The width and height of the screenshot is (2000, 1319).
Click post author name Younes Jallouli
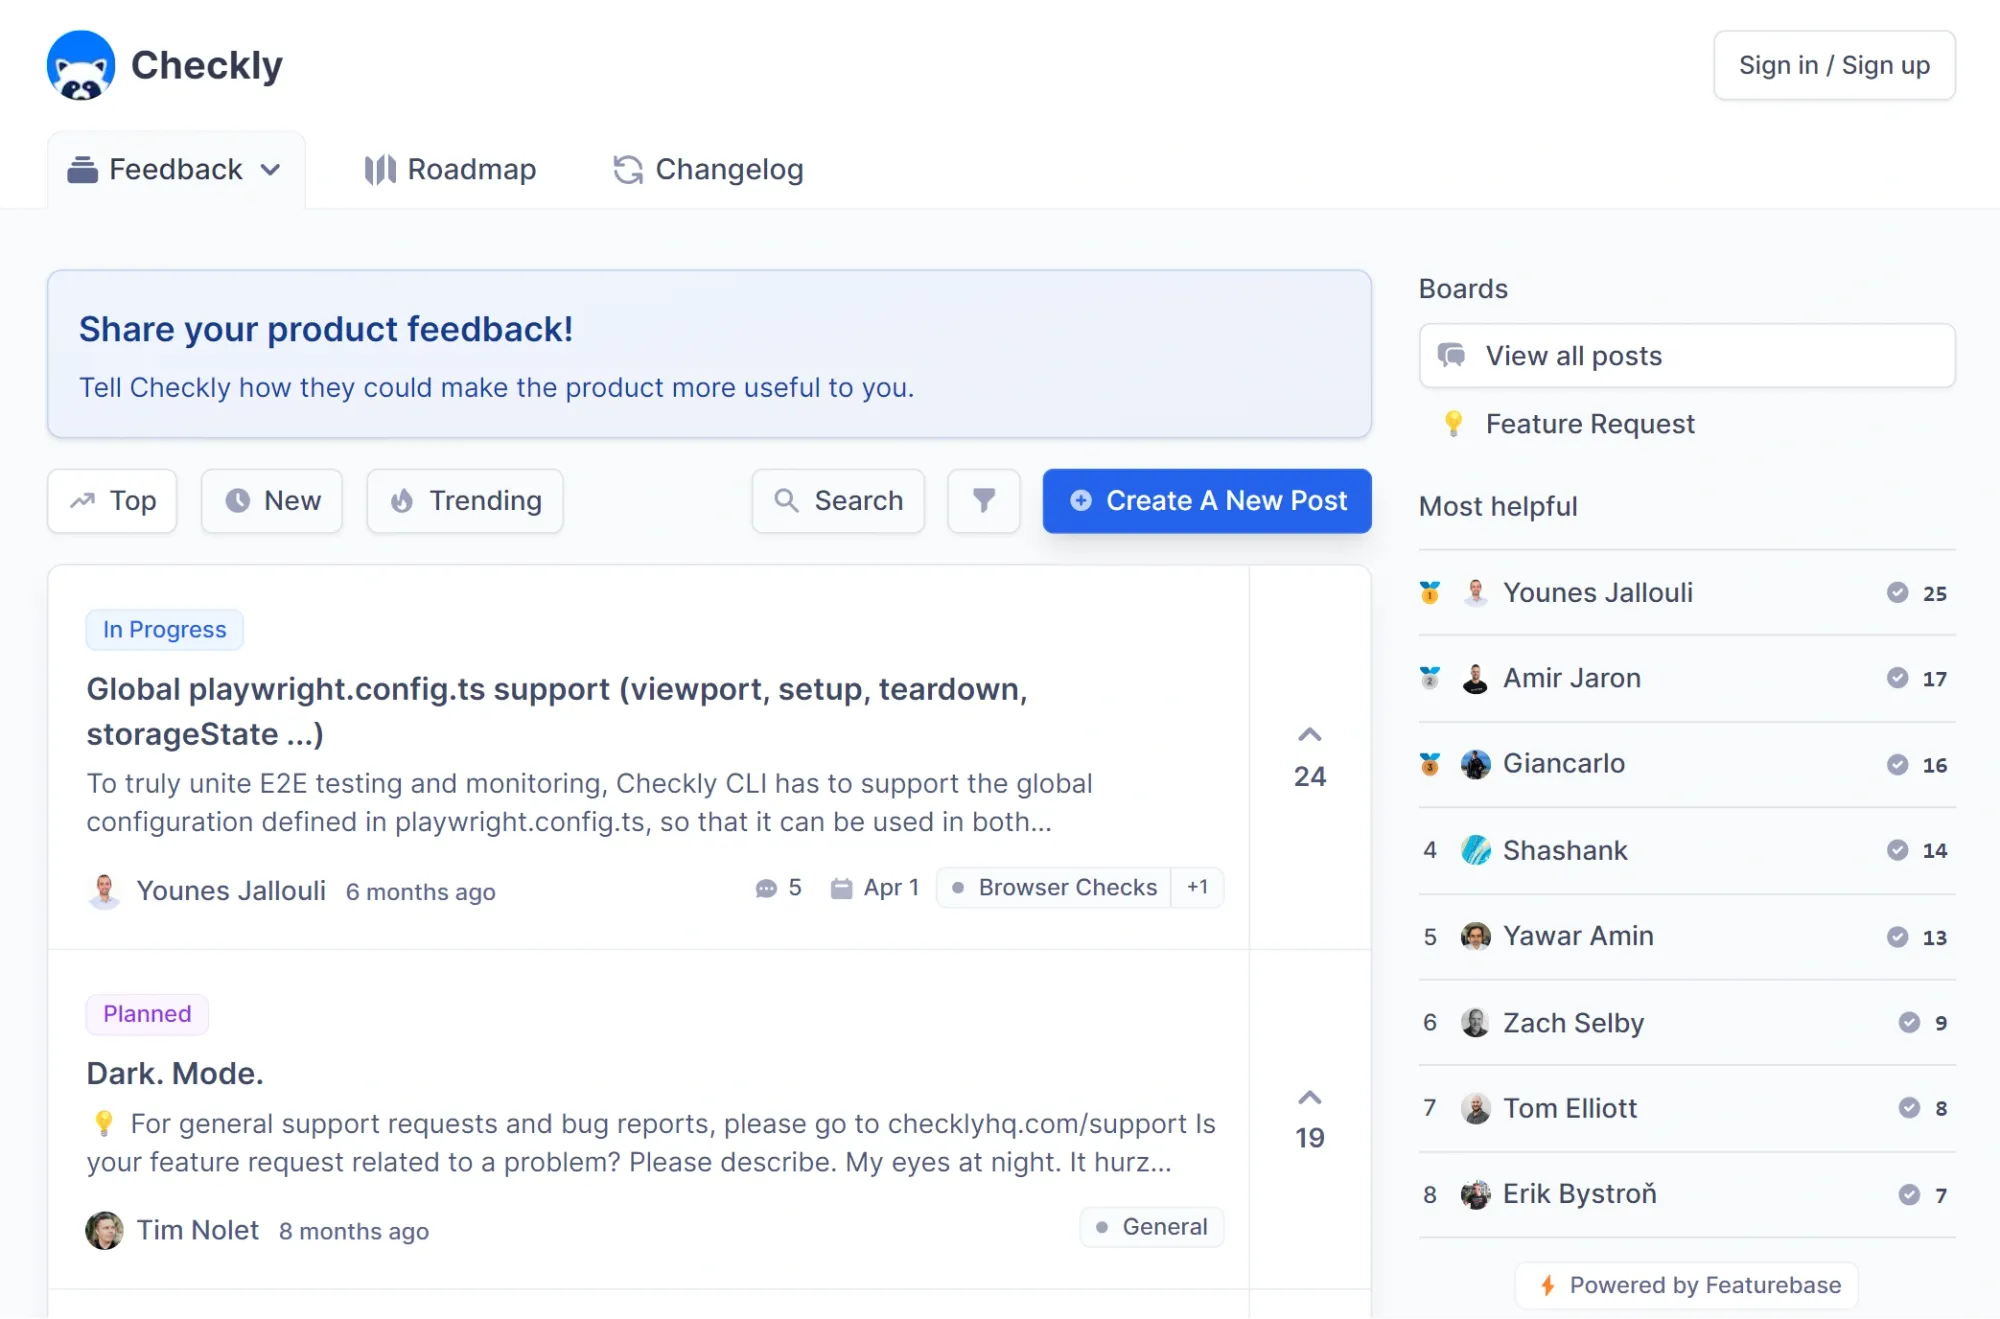[231, 891]
